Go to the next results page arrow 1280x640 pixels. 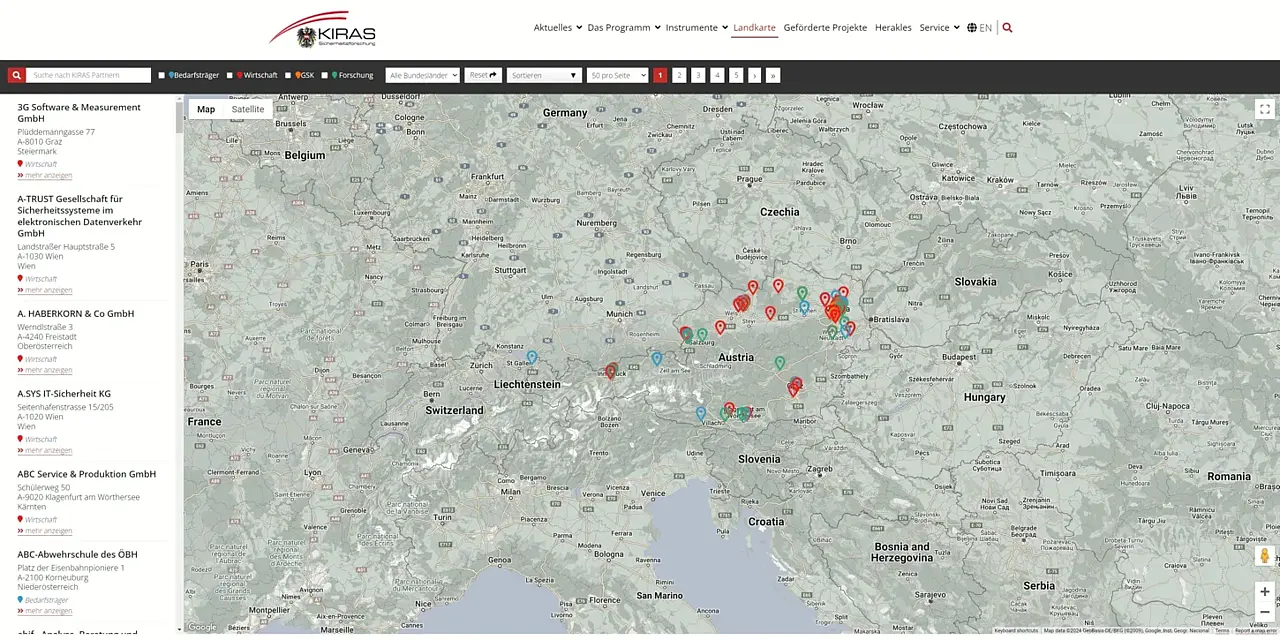coord(755,75)
